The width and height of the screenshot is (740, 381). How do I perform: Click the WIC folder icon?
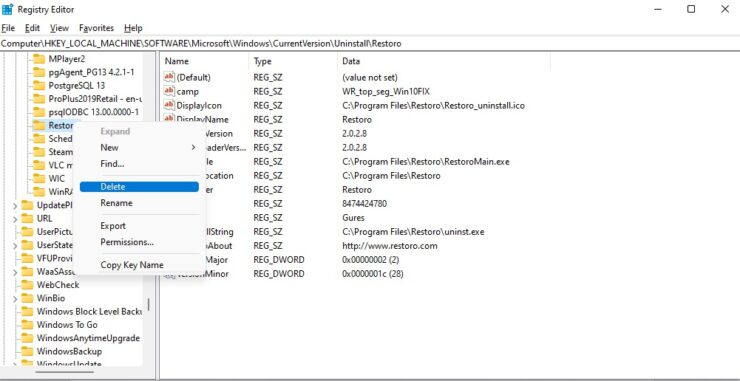coord(39,178)
